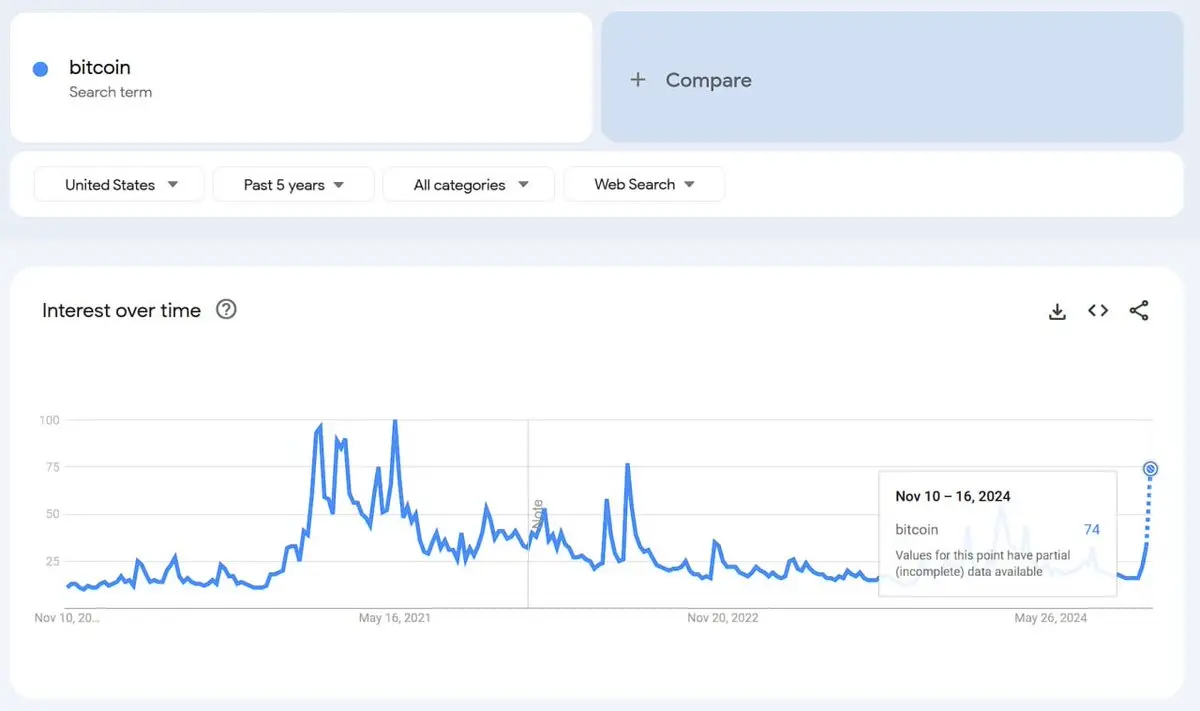Open the embed code icon
Screen dimensions: 1200x711
pos(1098,311)
